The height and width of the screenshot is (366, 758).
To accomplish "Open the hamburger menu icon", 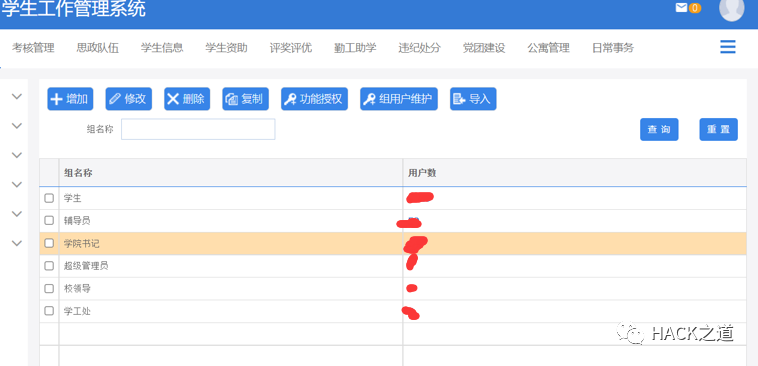I will [728, 47].
